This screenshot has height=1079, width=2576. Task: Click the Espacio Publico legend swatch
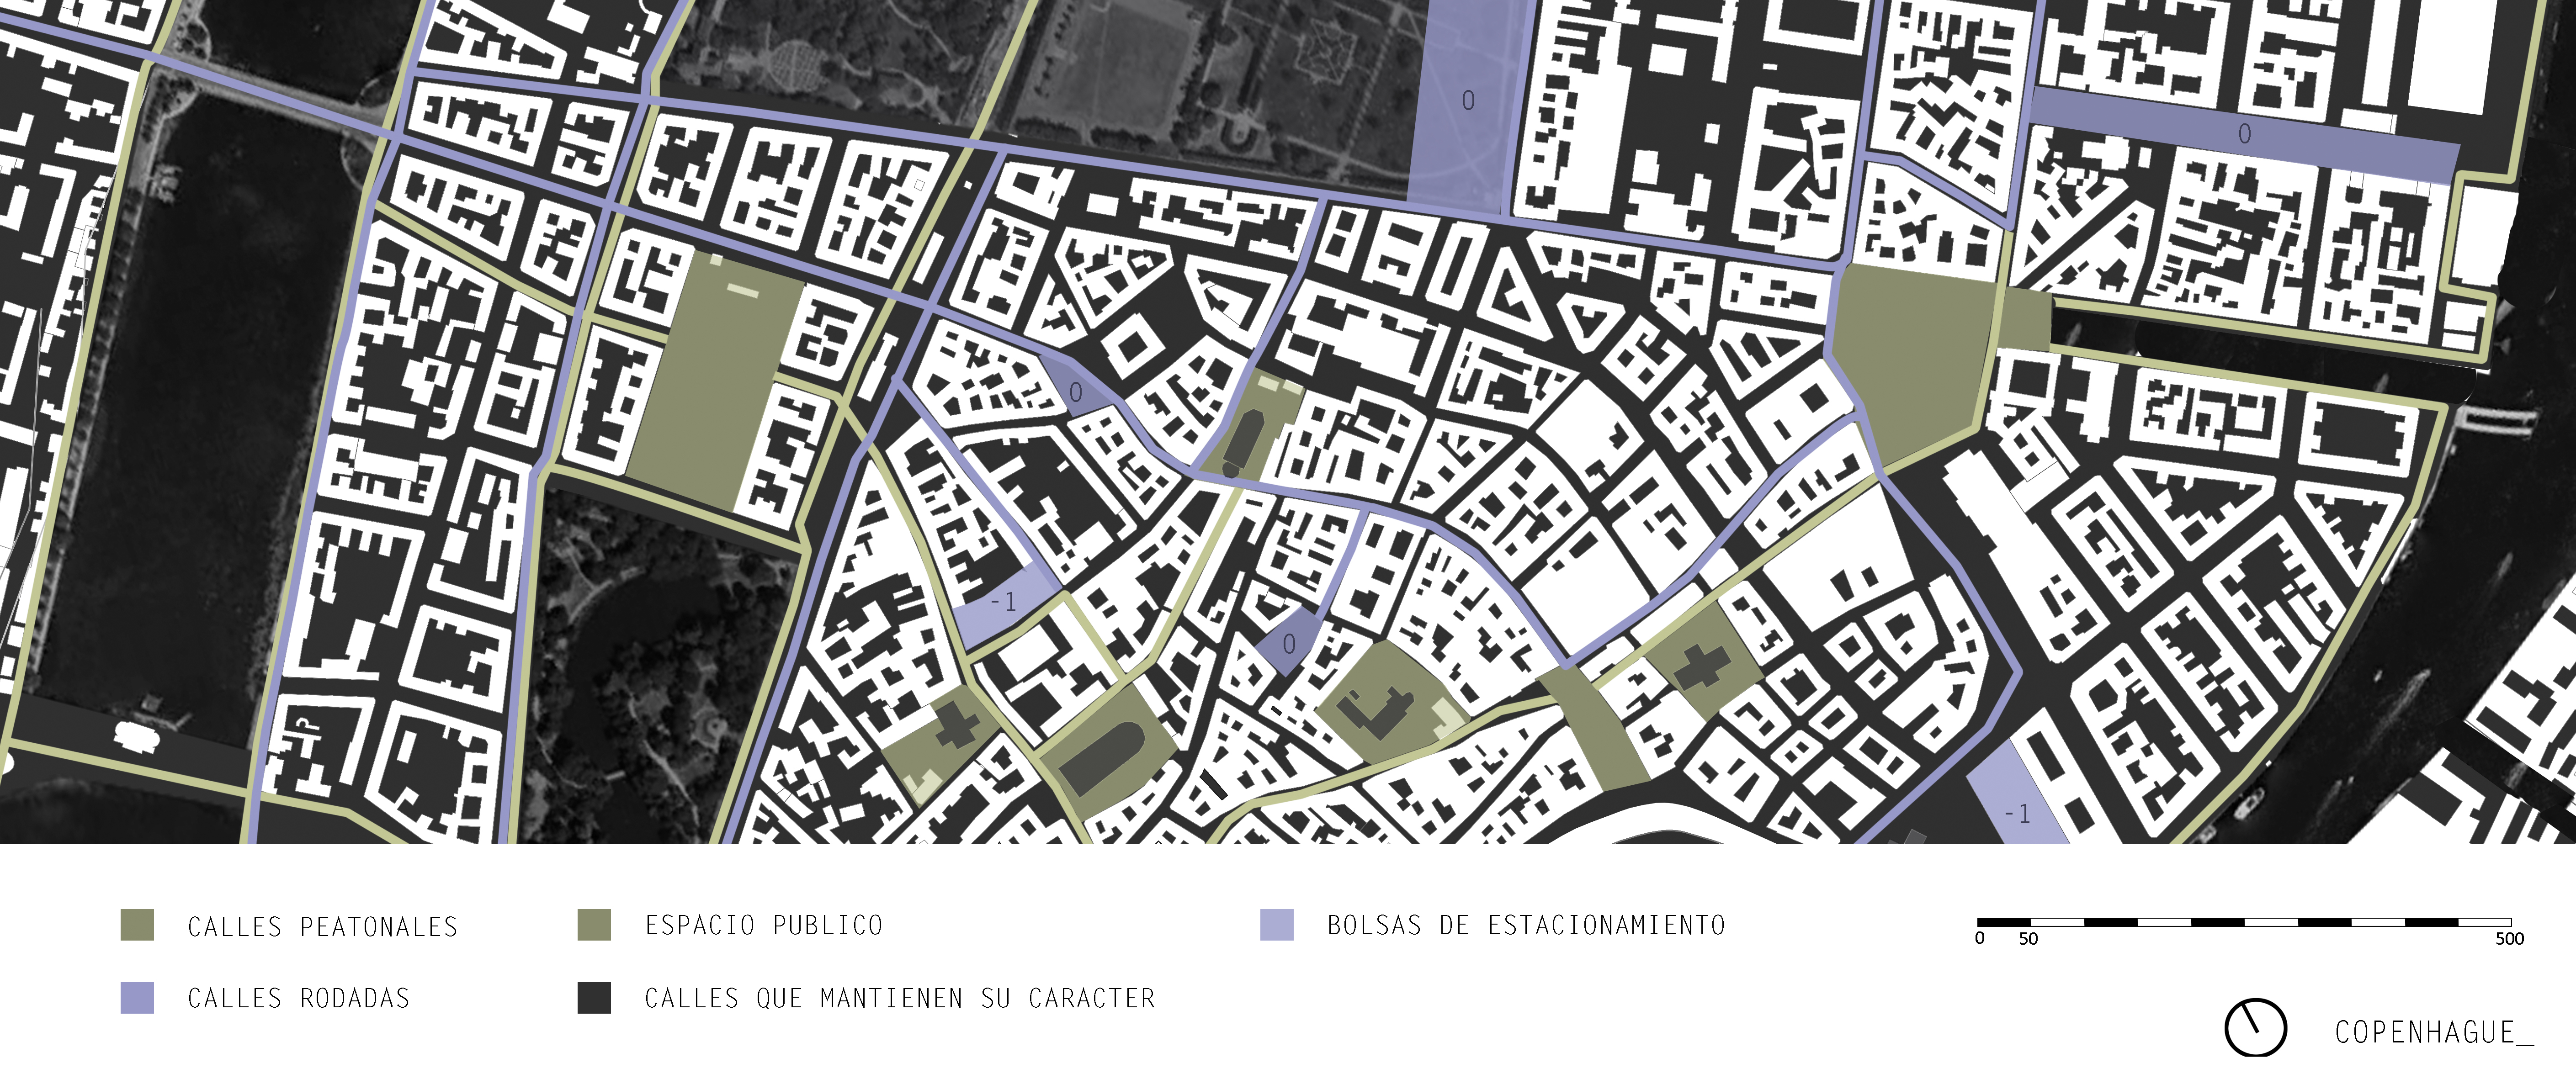594,925
